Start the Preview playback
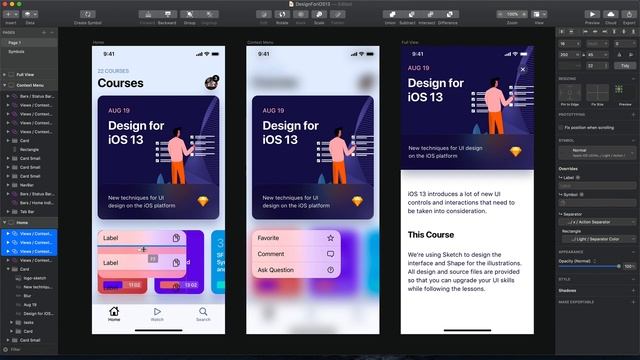Screen dimensions: 640x360 click(x=592, y=14)
